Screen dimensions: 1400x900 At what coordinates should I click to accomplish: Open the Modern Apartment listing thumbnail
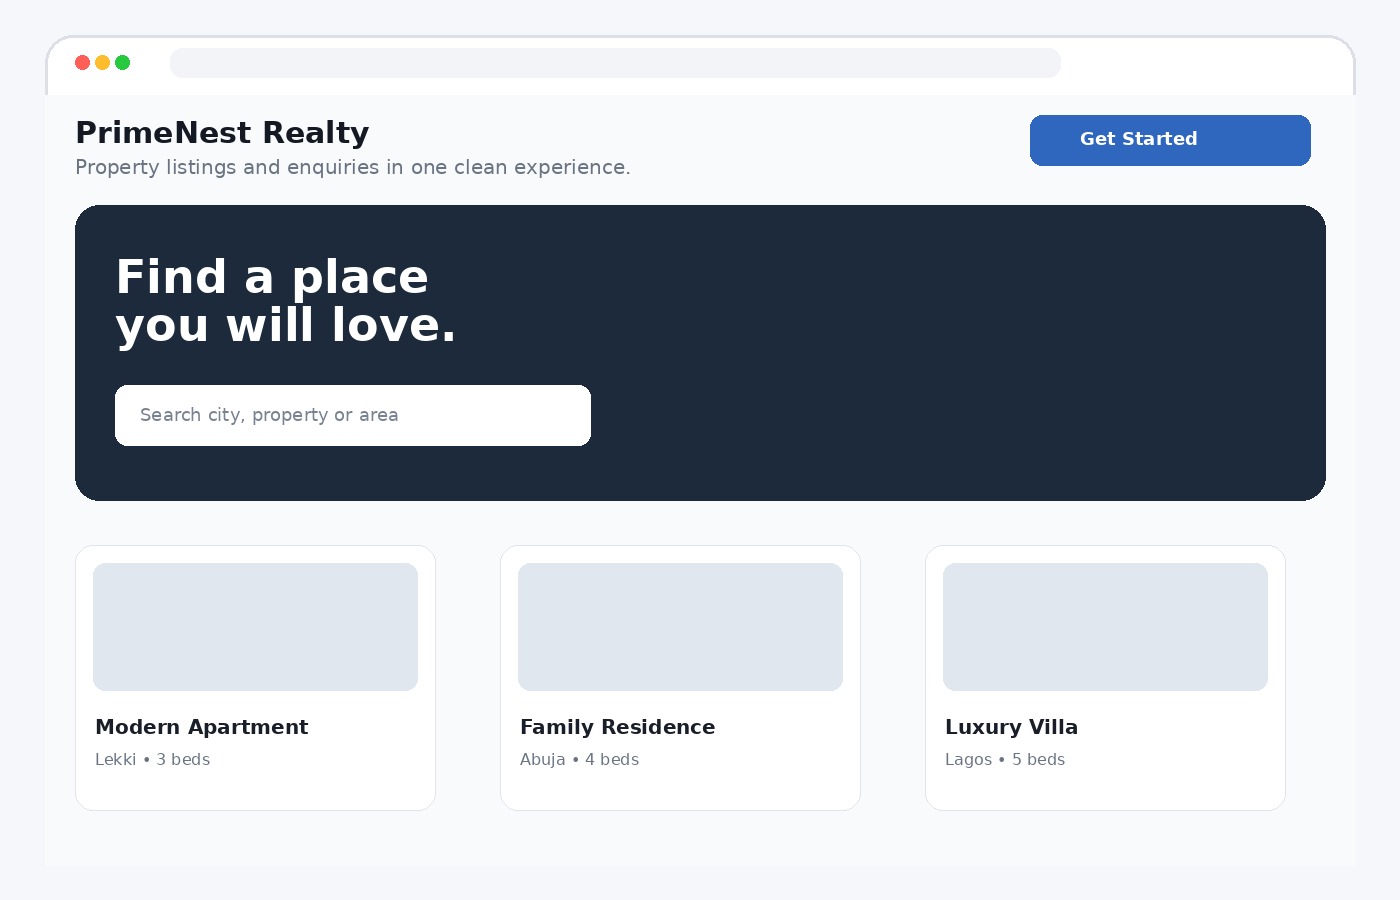[255, 627]
